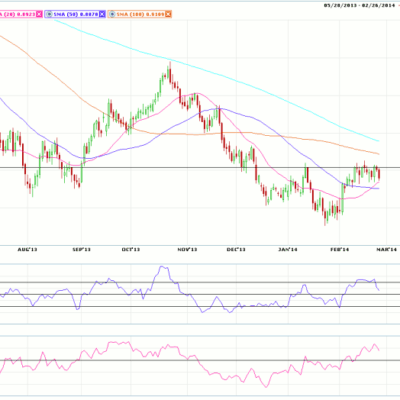400x400 pixels.
Task: Click the JAN'14 axis label
Action: tap(288, 249)
